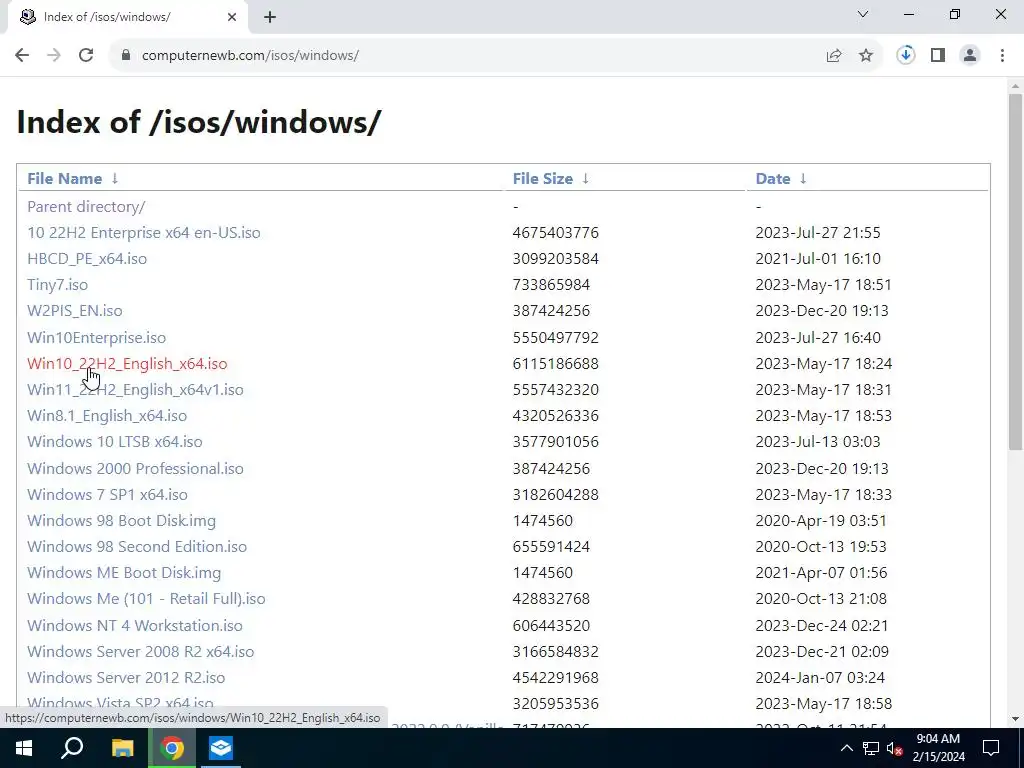Download W2PIS_EN.iso
1024x768 pixels.
(x=74, y=311)
